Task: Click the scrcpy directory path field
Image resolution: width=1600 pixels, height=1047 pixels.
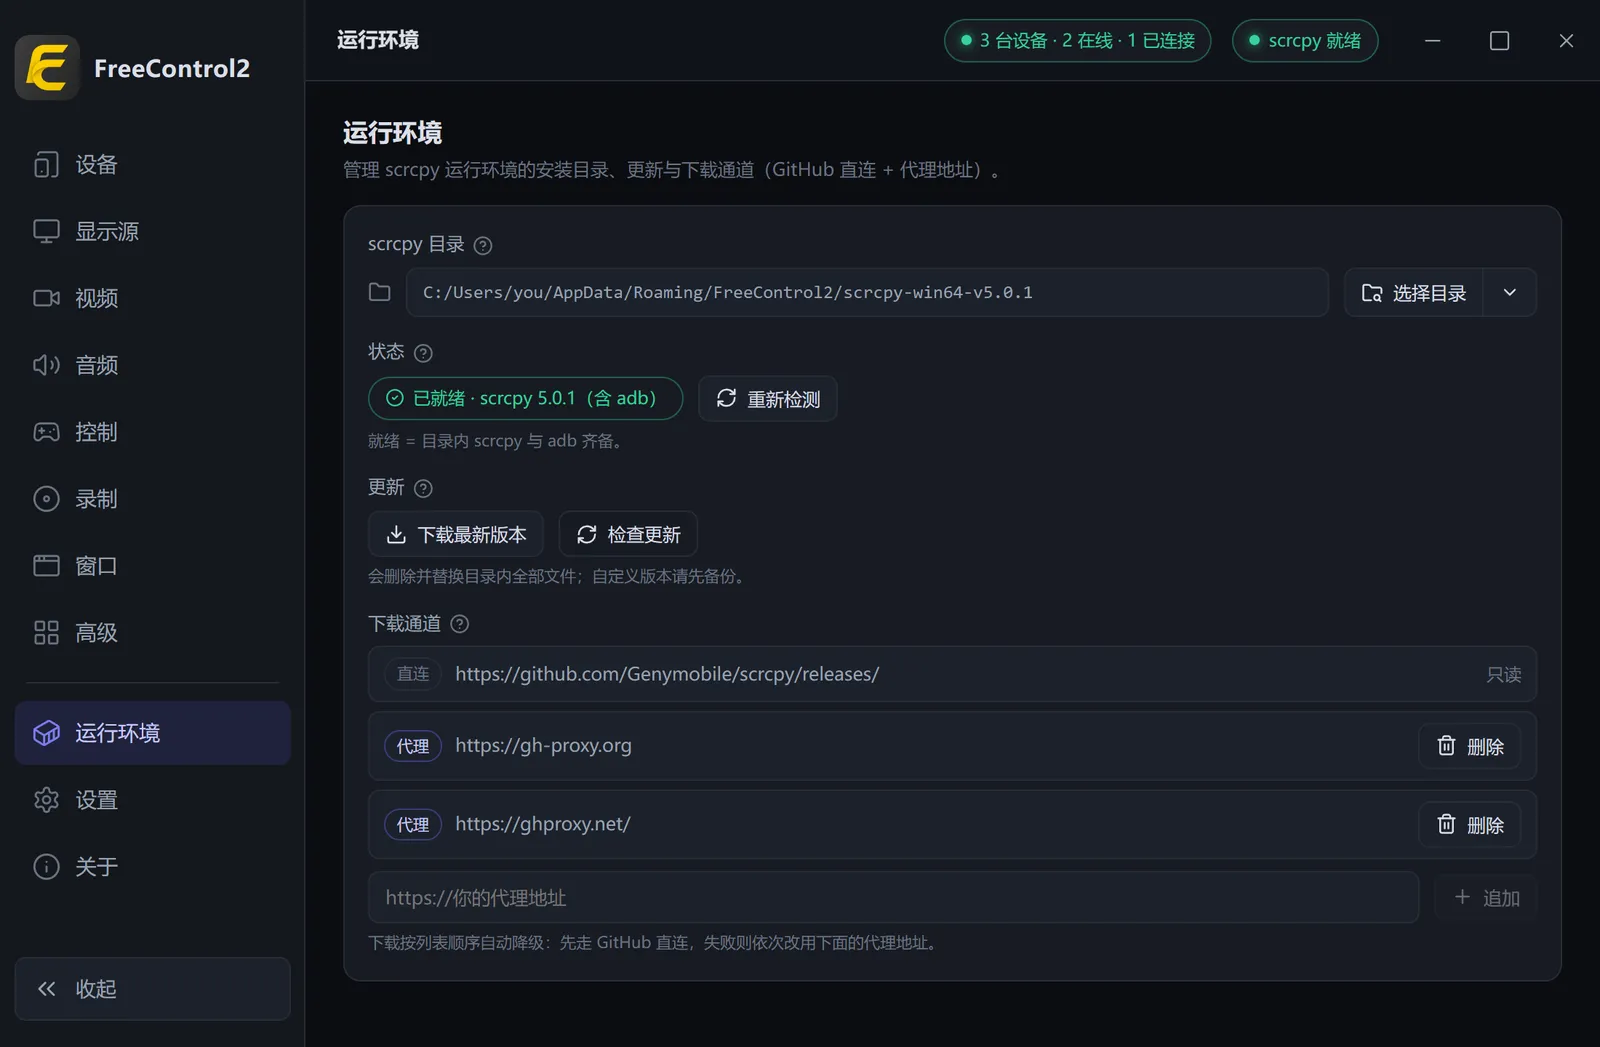Action: [x=867, y=292]
